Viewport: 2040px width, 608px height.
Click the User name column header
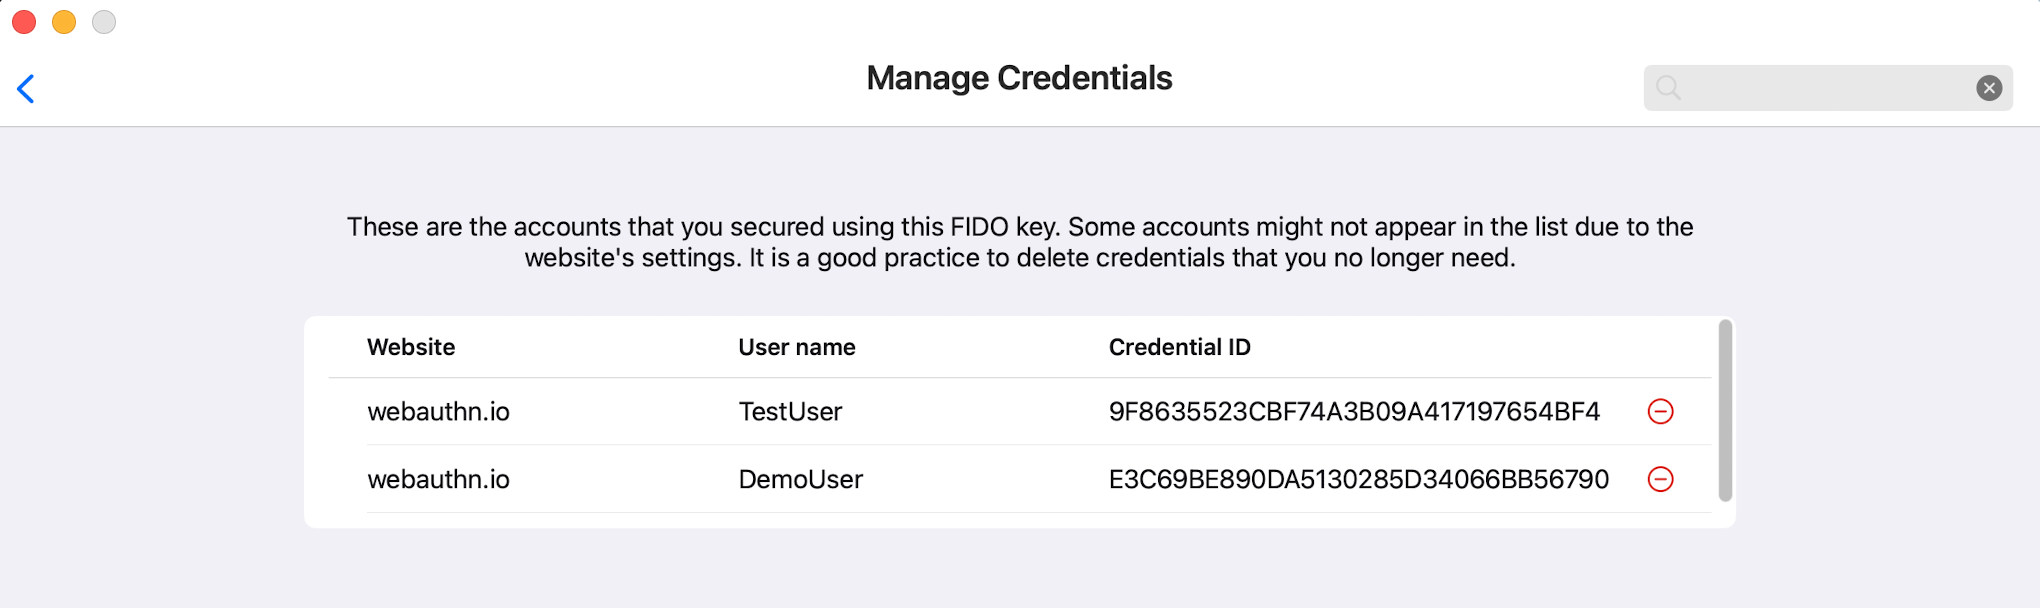796,347
